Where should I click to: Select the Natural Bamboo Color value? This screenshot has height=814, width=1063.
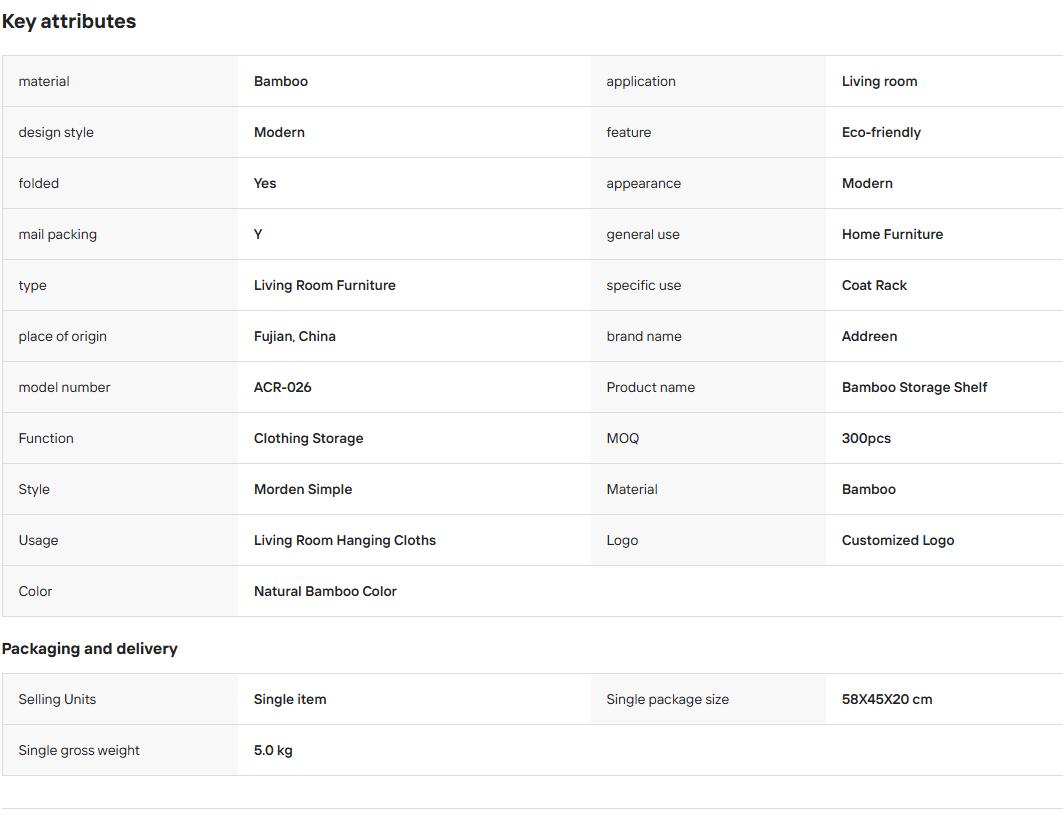tap(325, 591)
